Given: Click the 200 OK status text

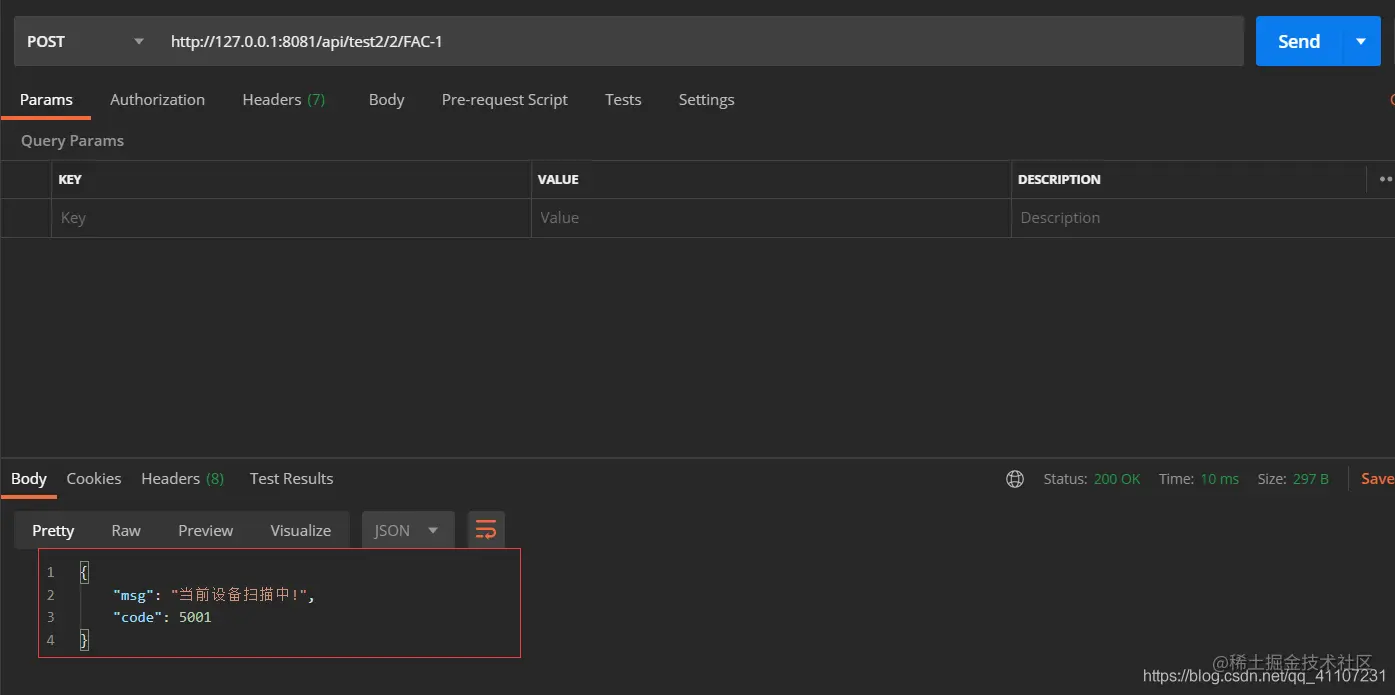Looking at the screenshot, I should [x=1117, y=479].
